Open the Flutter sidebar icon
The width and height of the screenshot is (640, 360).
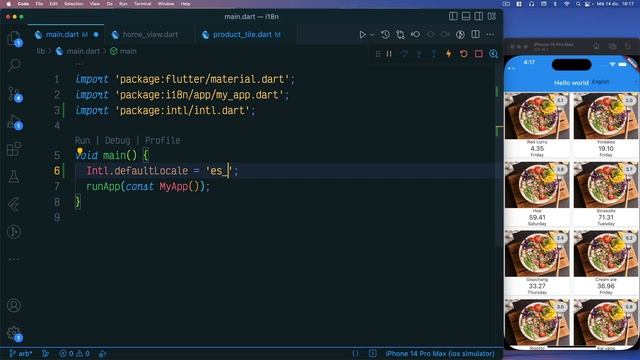[x=14, y=204]
